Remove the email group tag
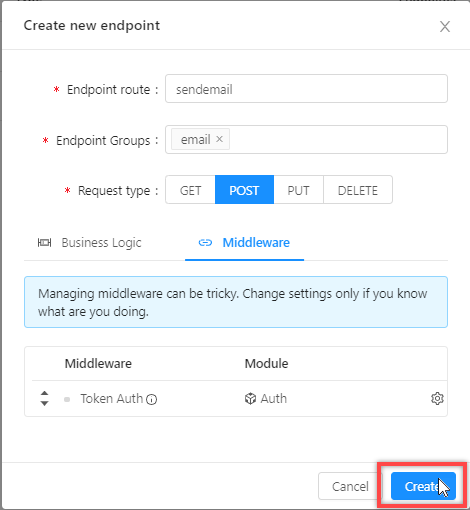 coord(219,139)
